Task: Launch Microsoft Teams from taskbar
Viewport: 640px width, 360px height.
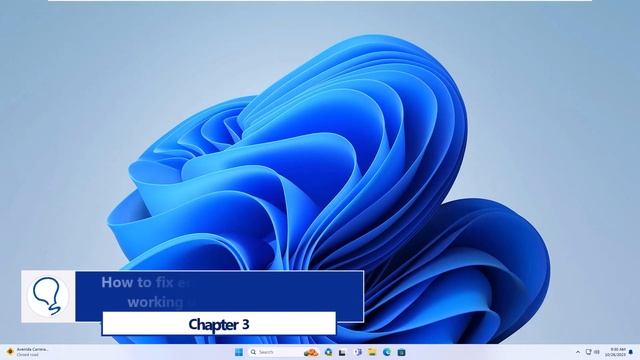Action: 358,352
